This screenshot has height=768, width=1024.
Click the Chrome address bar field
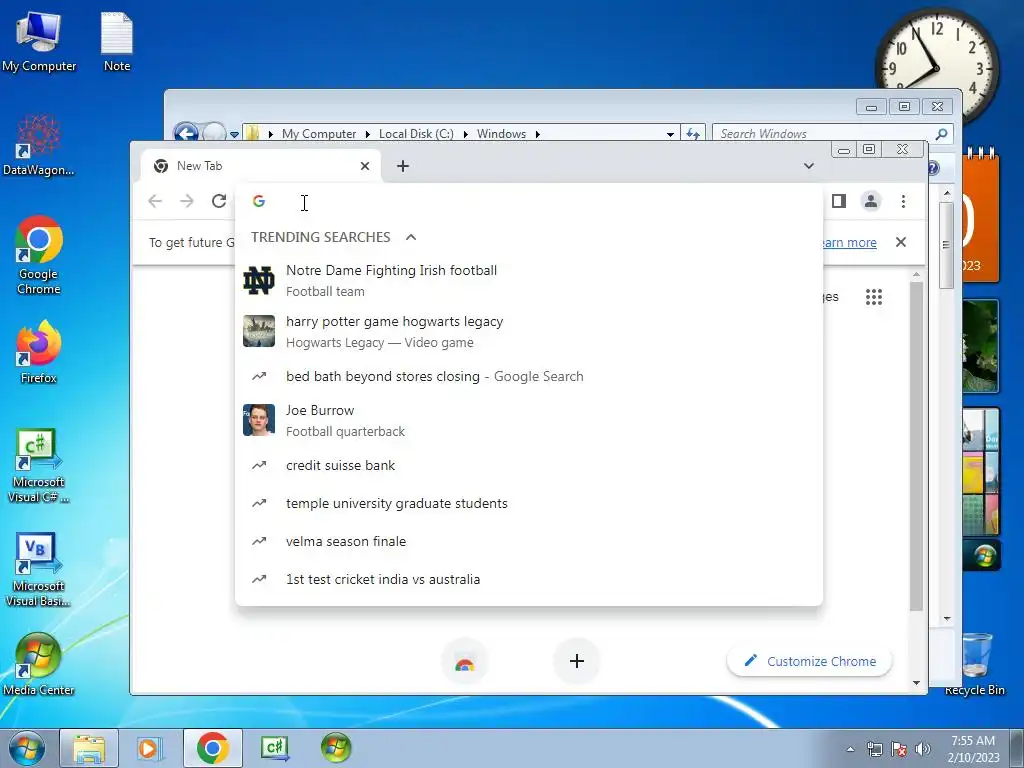[x=529, y=202]
